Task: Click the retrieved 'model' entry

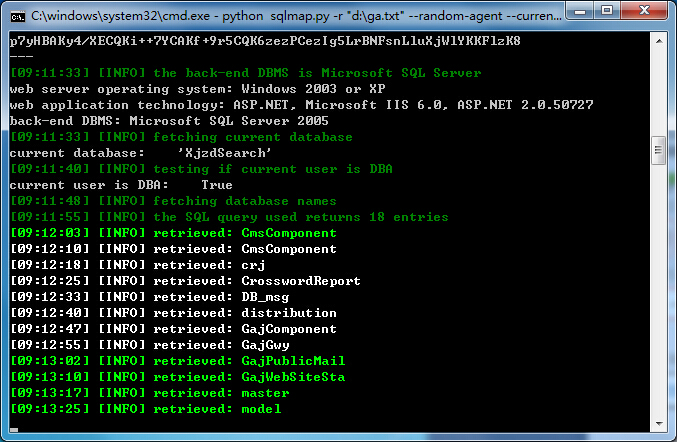Action: point(261,409)
